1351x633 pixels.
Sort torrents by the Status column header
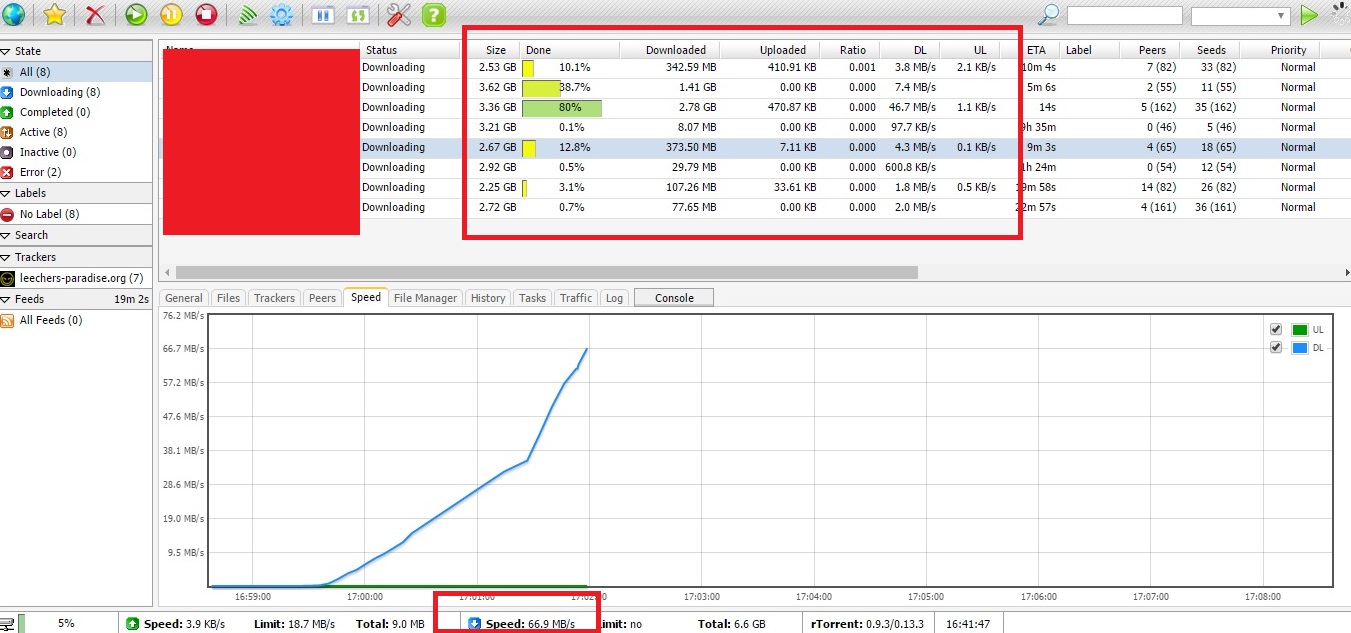411,50
